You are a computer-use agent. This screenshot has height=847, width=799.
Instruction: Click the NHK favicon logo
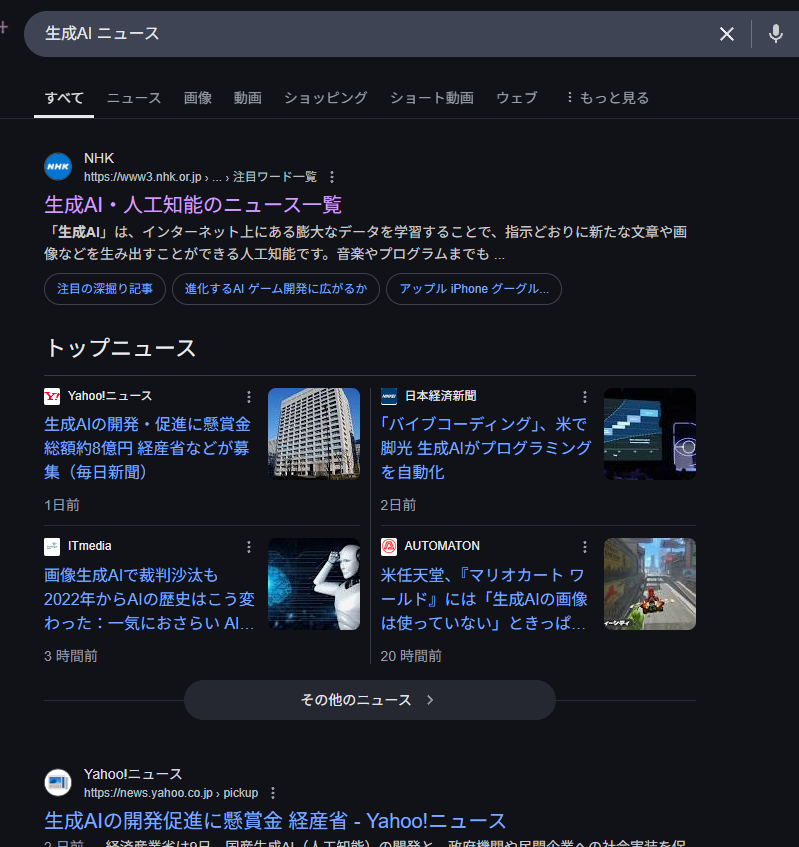click(x=58, y=166)
